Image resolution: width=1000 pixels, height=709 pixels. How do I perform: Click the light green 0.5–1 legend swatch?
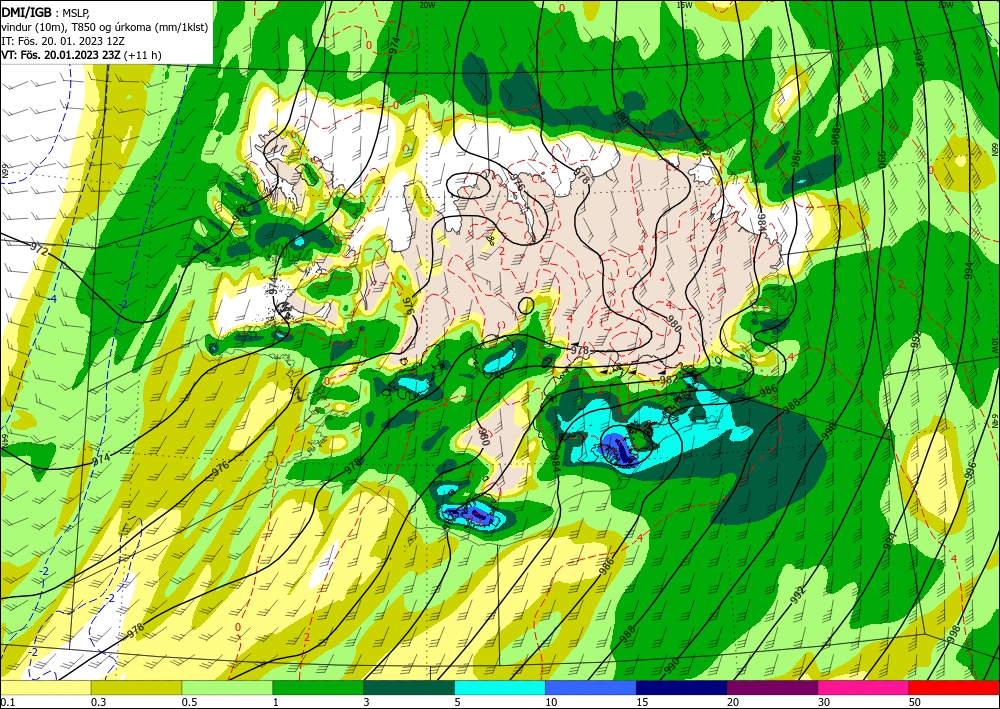(x=227, y=687)
